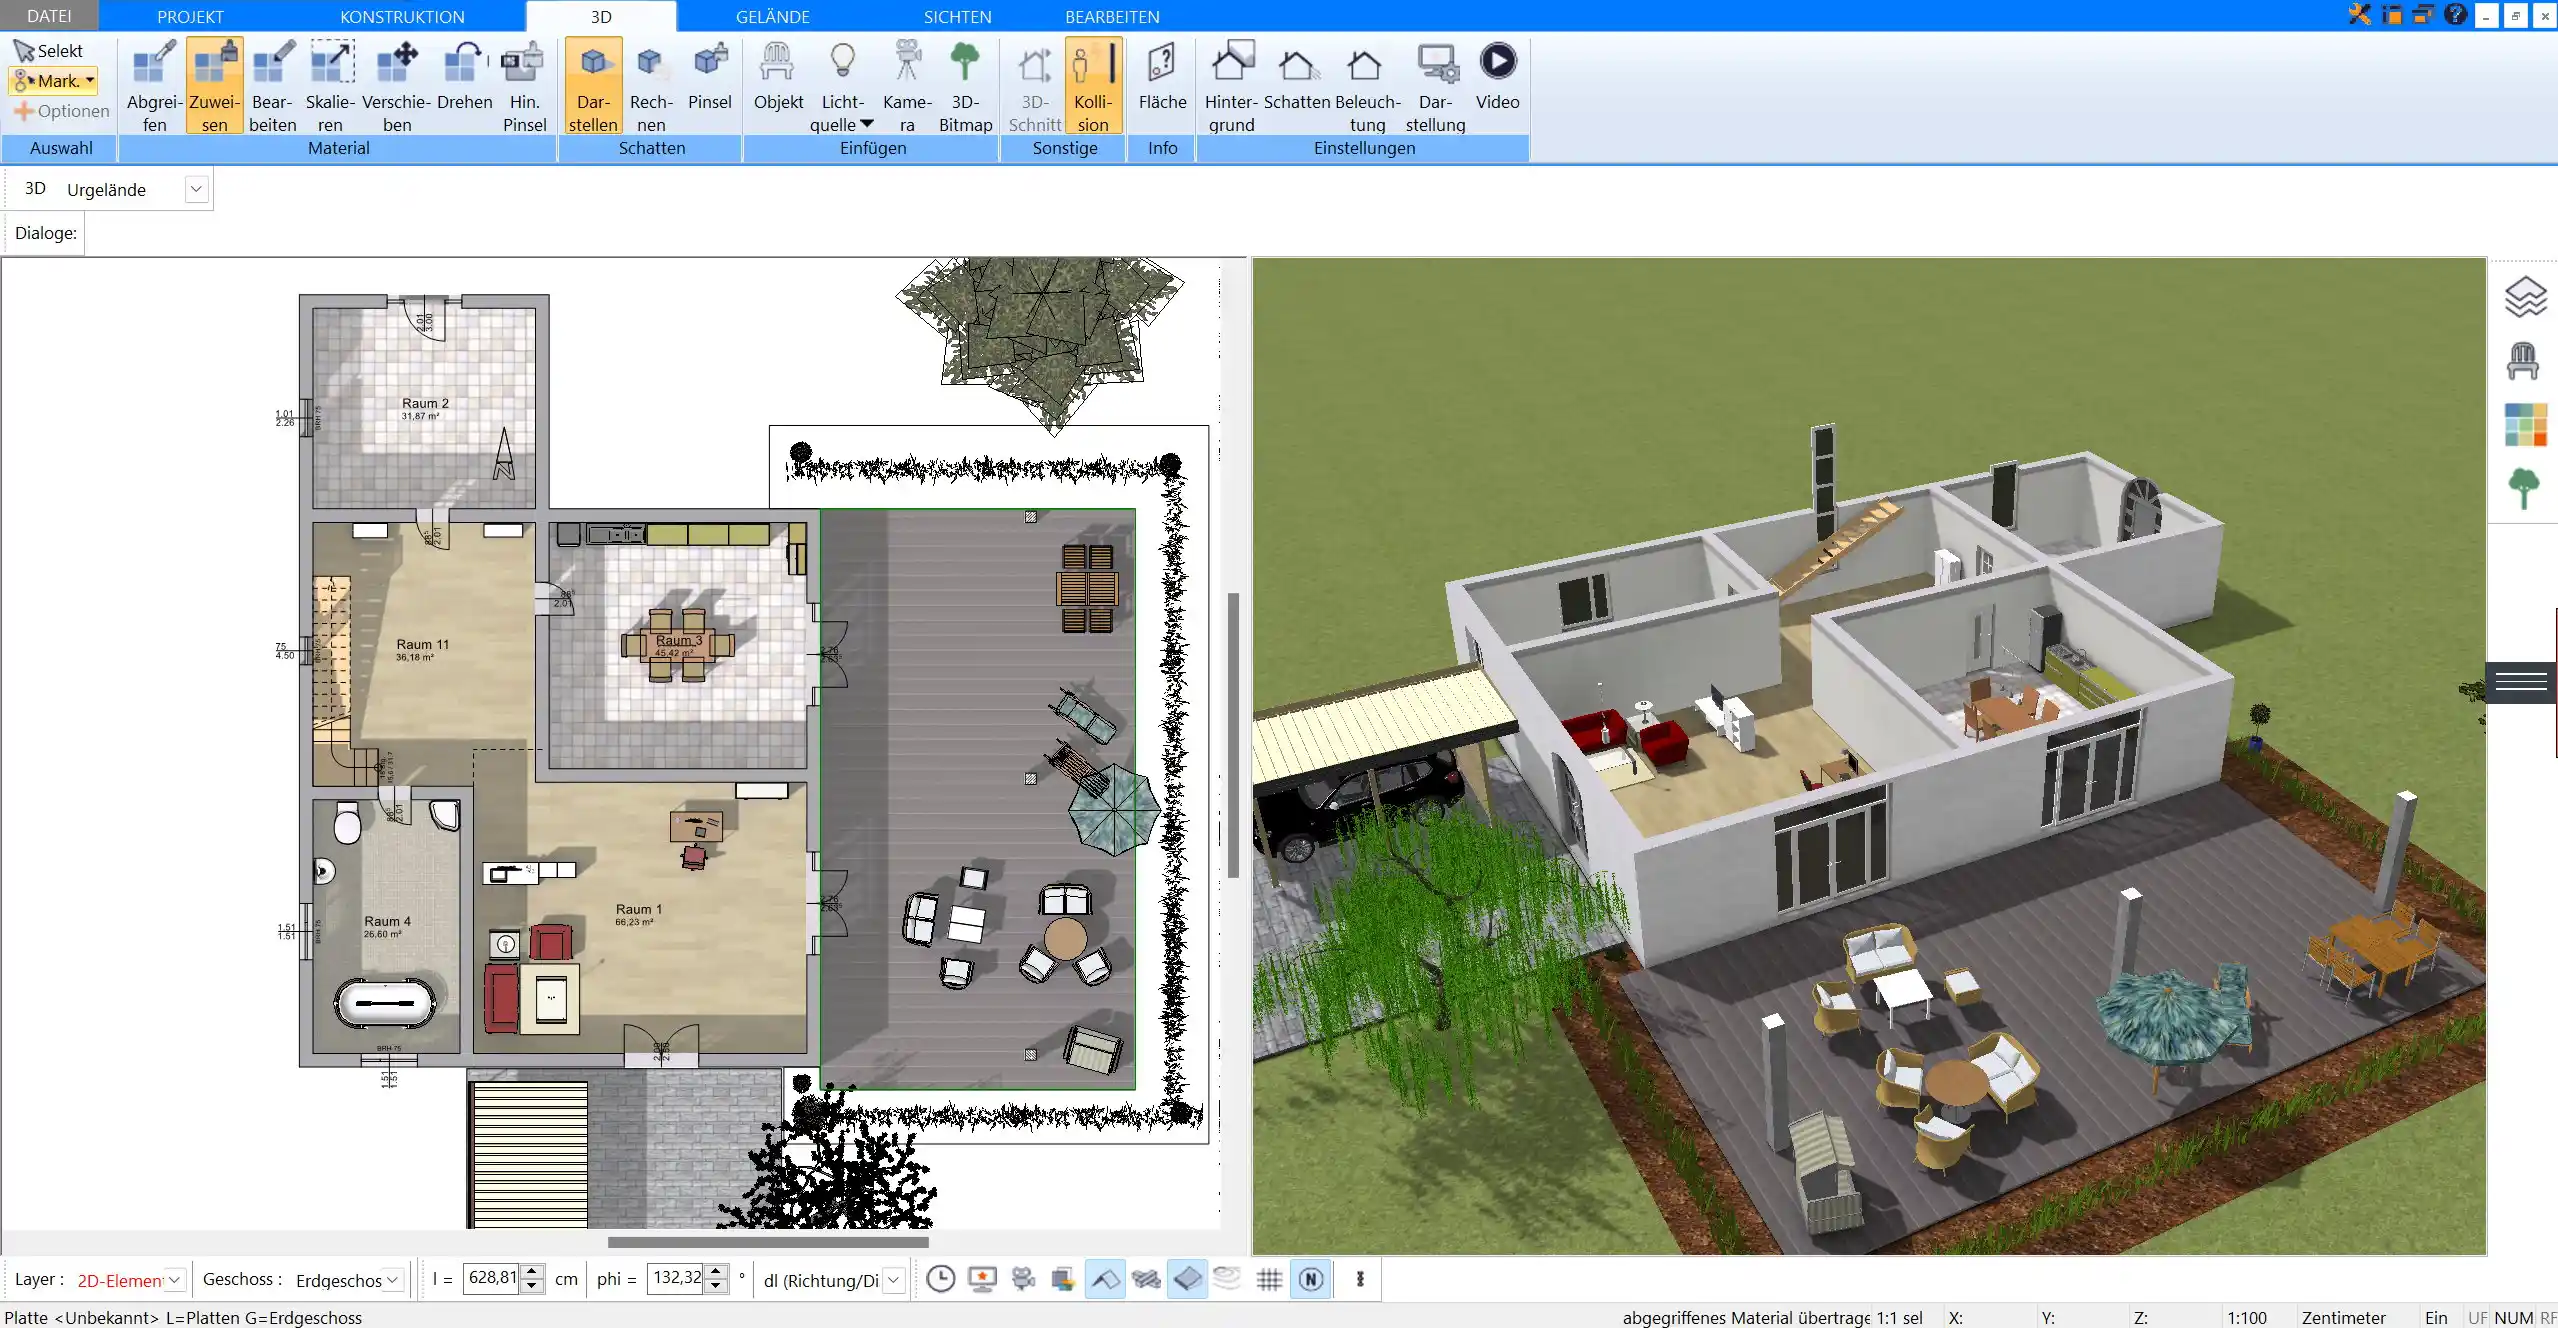Click the horizontal scrollbar of 2D plan

point(768,1242)
